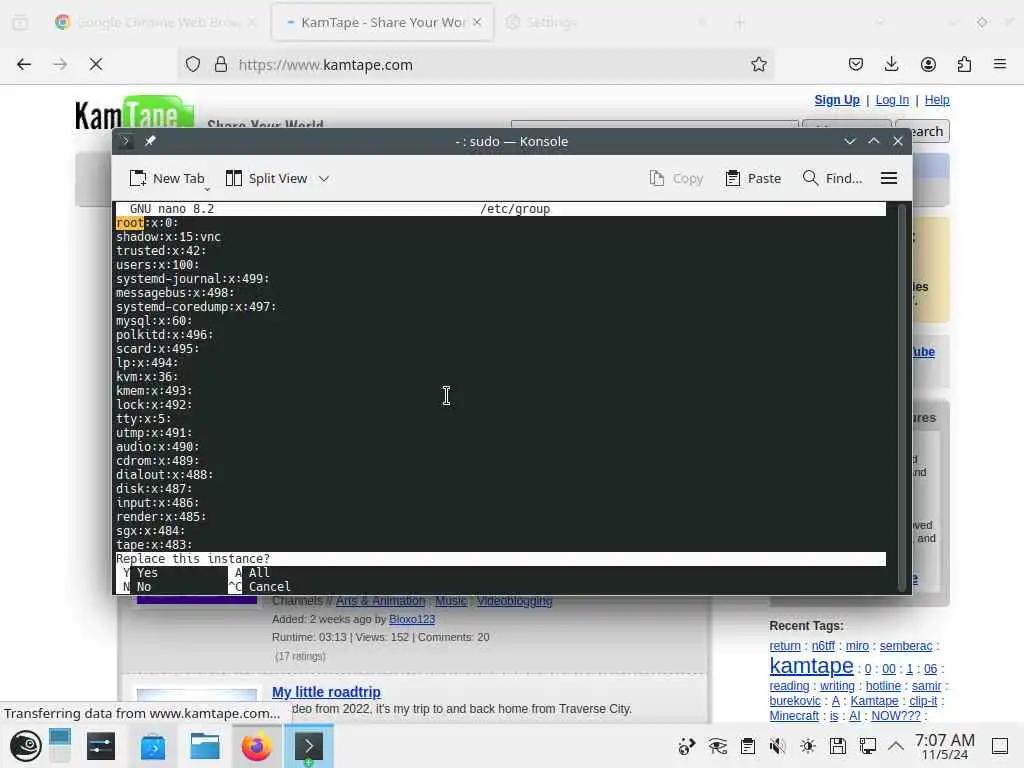Screen dimensions: 1024x768
Task: Click the Konsole taskbar icon
Action: pyautogui.click(x=308, y=746)
